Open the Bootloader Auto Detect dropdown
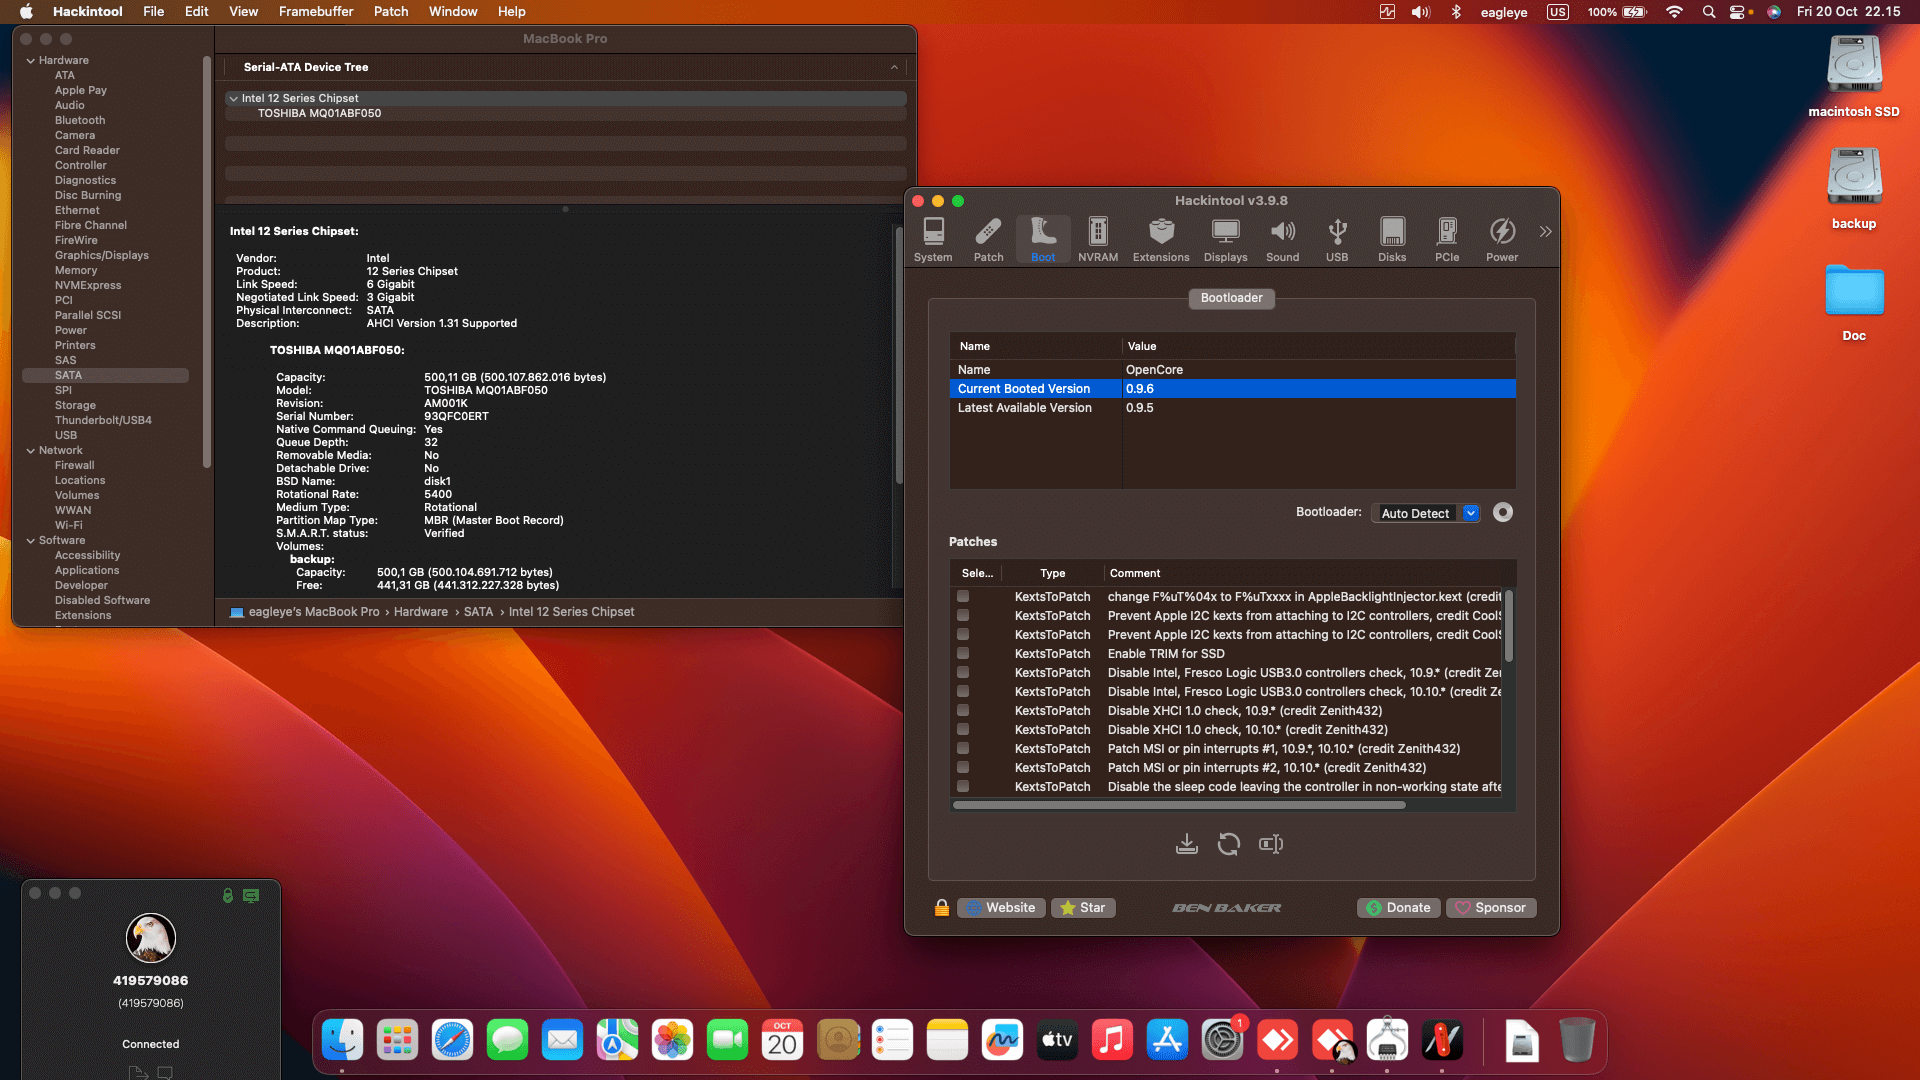The width and height of the screenshot is (1920, 1080). pos(1425,513)
